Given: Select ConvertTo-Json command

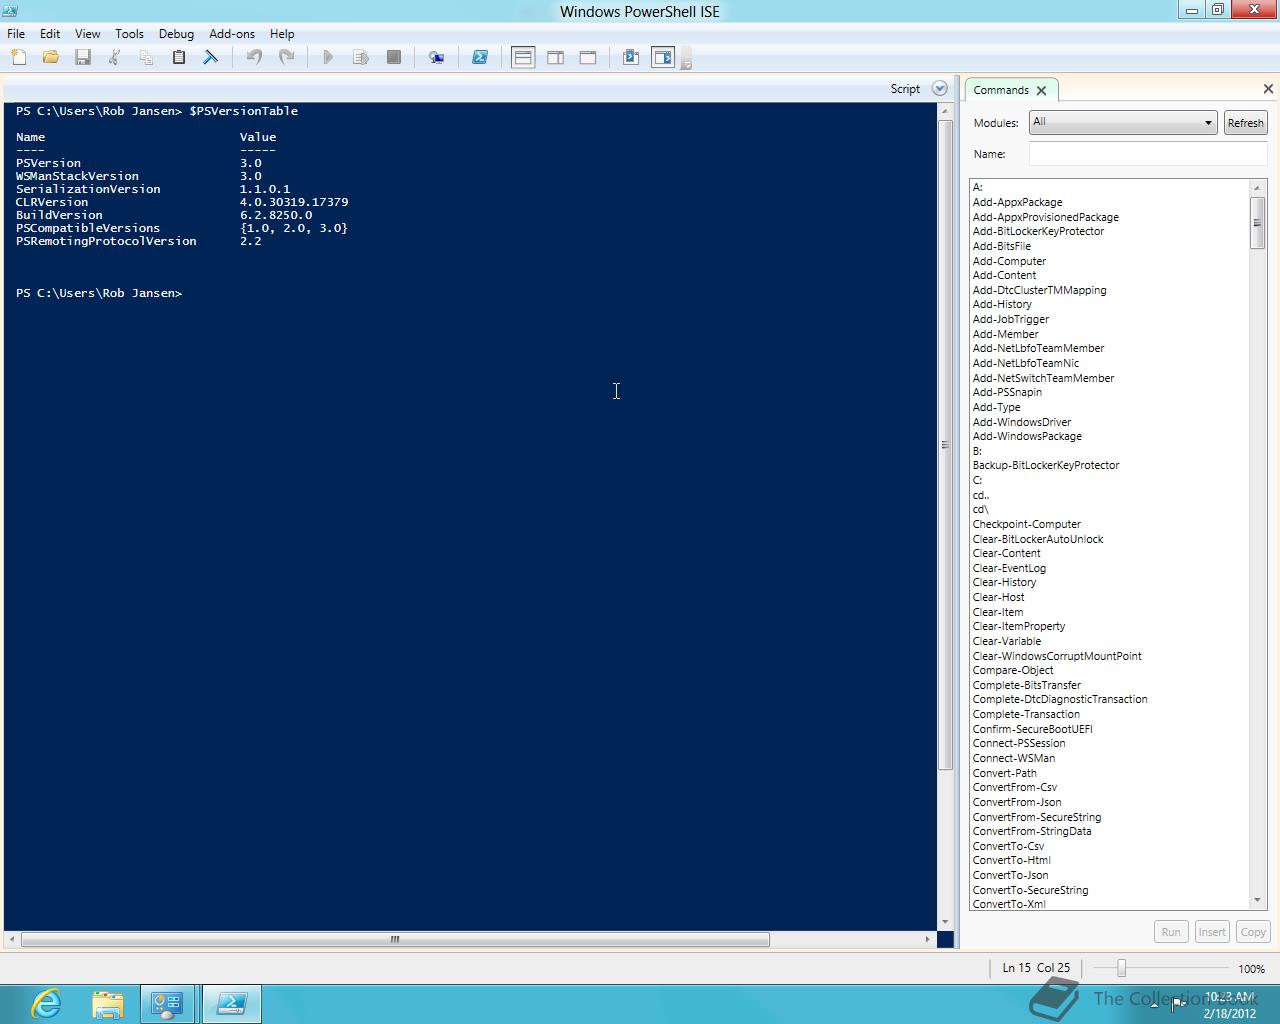Looking at the screenshot, I should click(1010, 875).
